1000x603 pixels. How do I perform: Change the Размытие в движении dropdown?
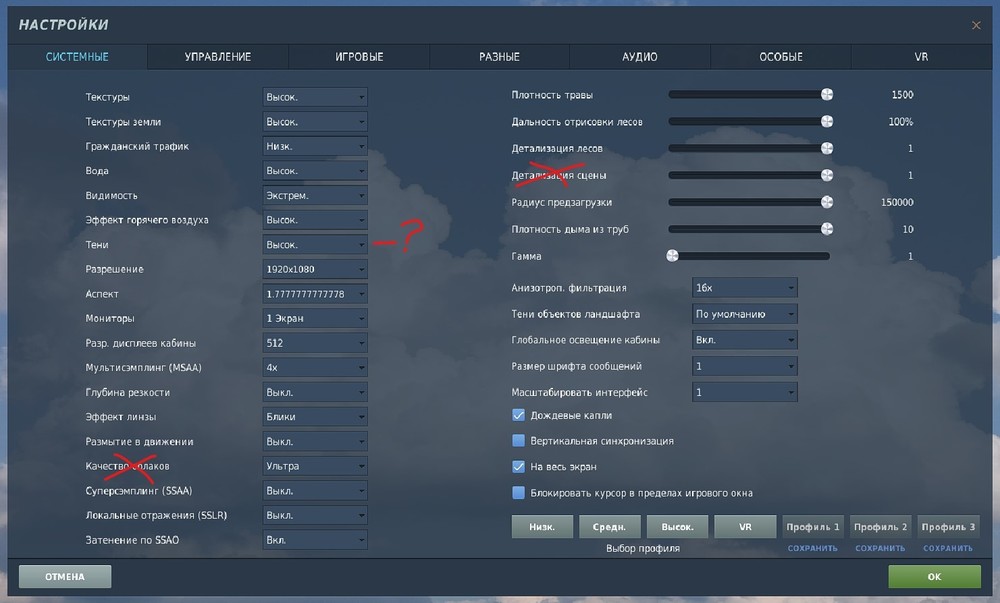[x=314, y=441]
